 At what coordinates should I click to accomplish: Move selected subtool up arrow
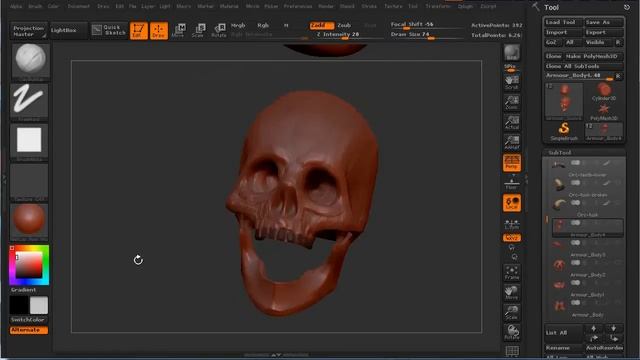[594, 328]
